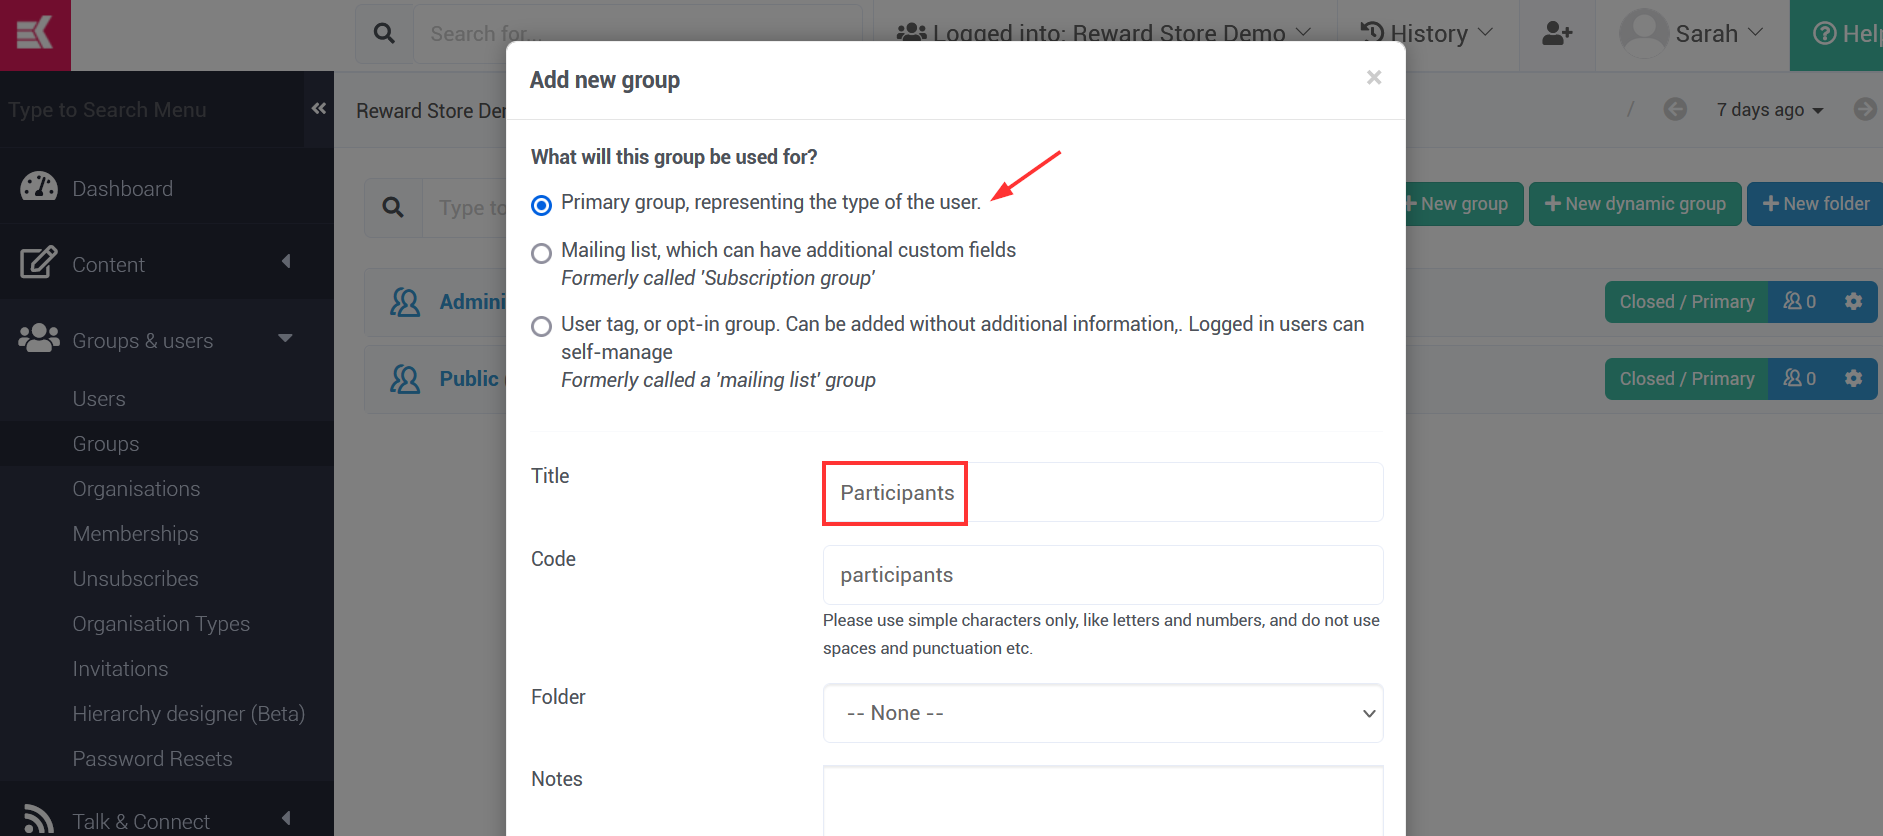The image size is (1883, 836).
Task: Collapse the sidebar with double-chevron icon
Action: [x=319, y=108]
